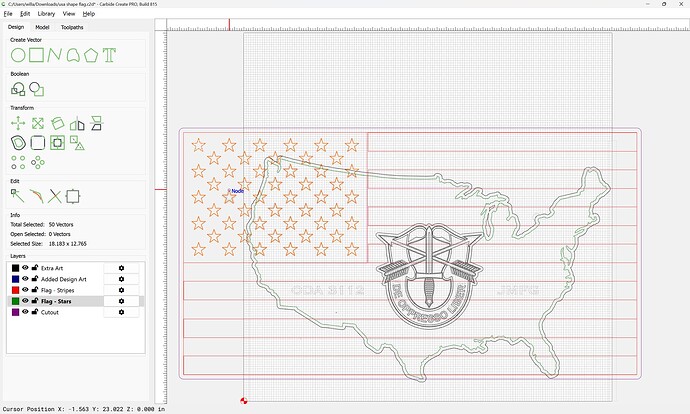Select the Extra Art layer row
690x414 pixels.
pyautogui.click(x=76, y=268)
